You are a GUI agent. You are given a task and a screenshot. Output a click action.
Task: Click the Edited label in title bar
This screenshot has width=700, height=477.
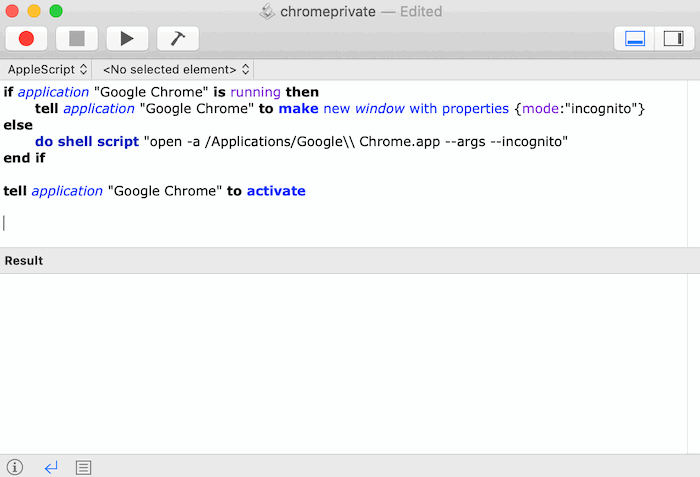(x=421, y=12)
